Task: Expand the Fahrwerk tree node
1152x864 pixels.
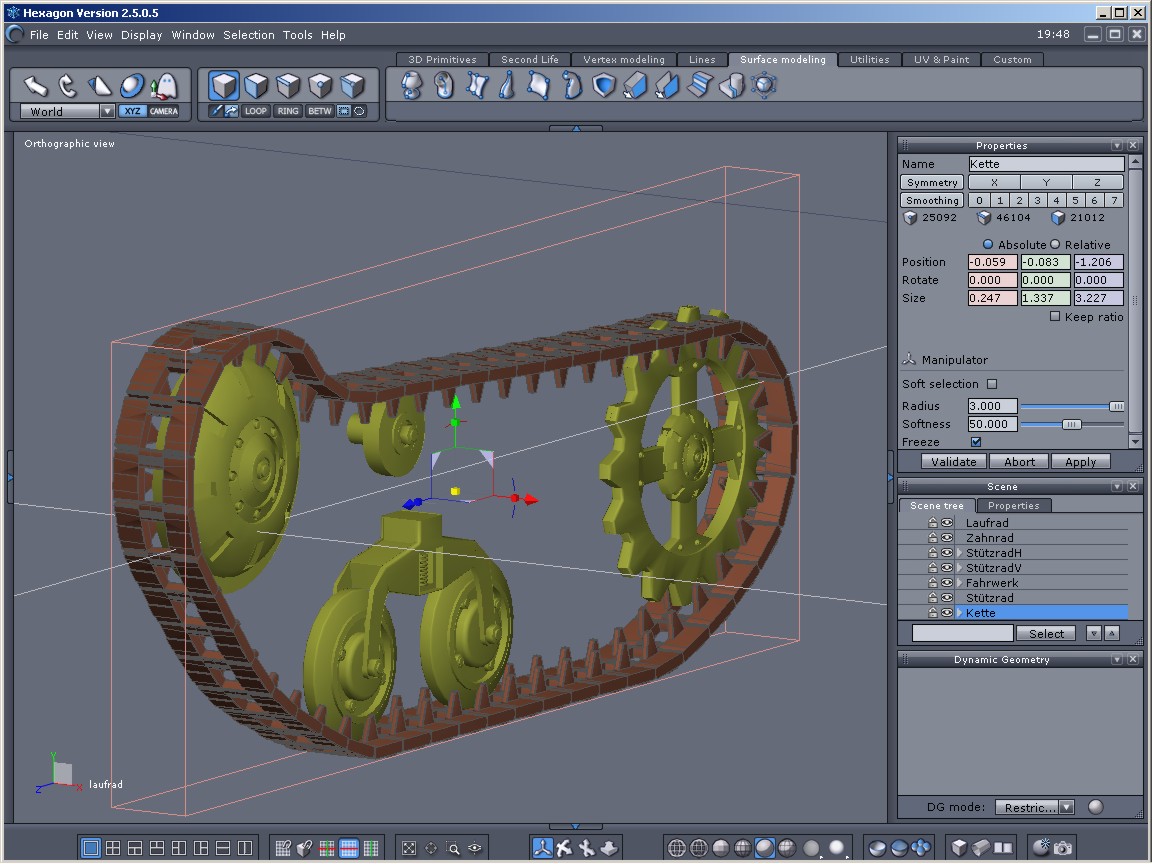Action: (x=960, y=583)
